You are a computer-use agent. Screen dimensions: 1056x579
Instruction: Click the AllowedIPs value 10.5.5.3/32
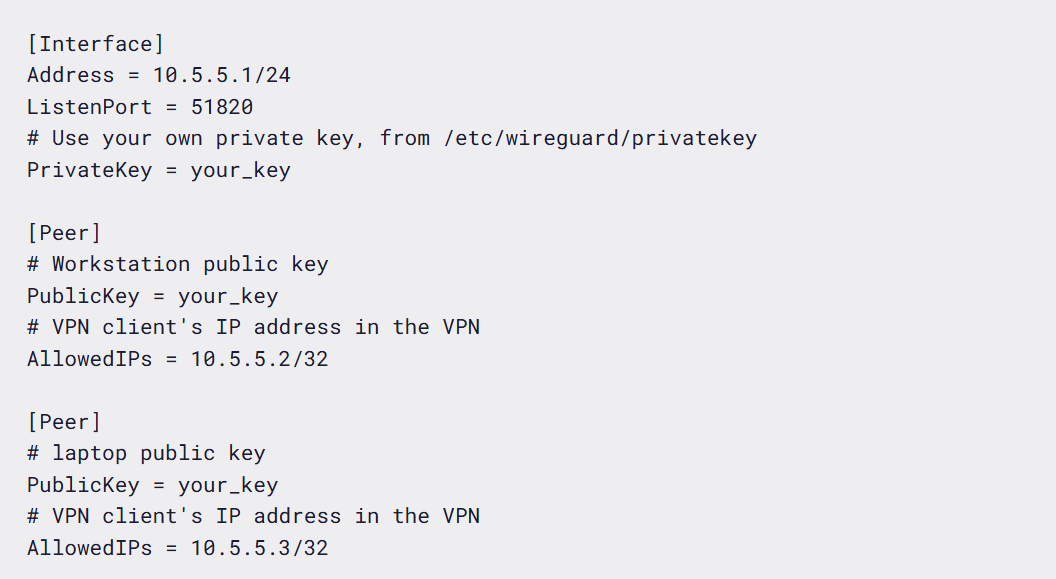tap(259, 548)
